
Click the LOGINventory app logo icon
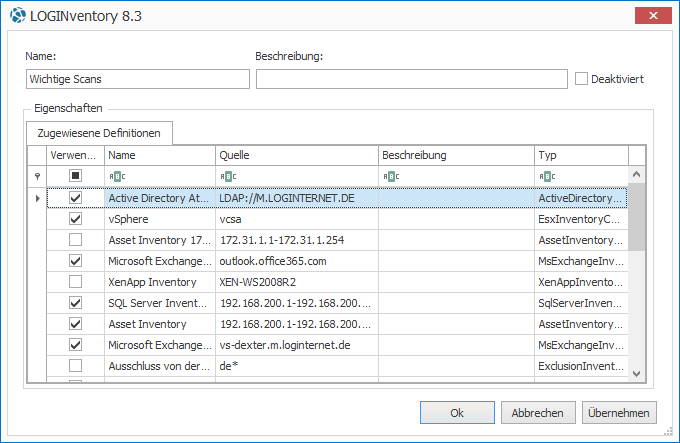tap(18, 15)
